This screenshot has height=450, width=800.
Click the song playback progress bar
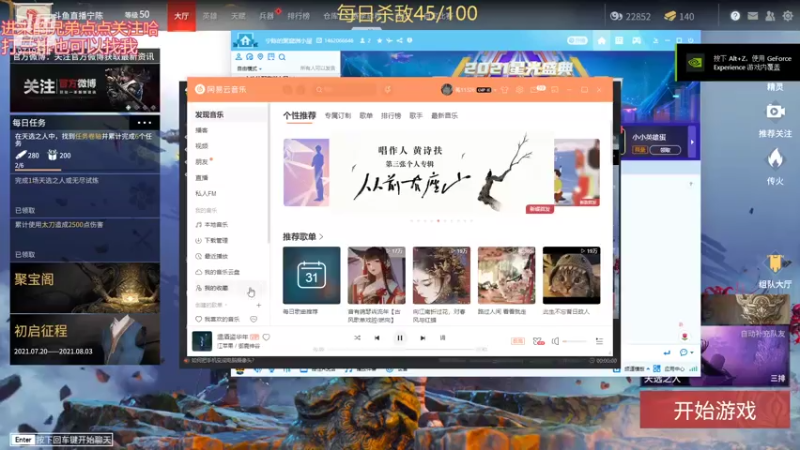[x=401, y=349]
